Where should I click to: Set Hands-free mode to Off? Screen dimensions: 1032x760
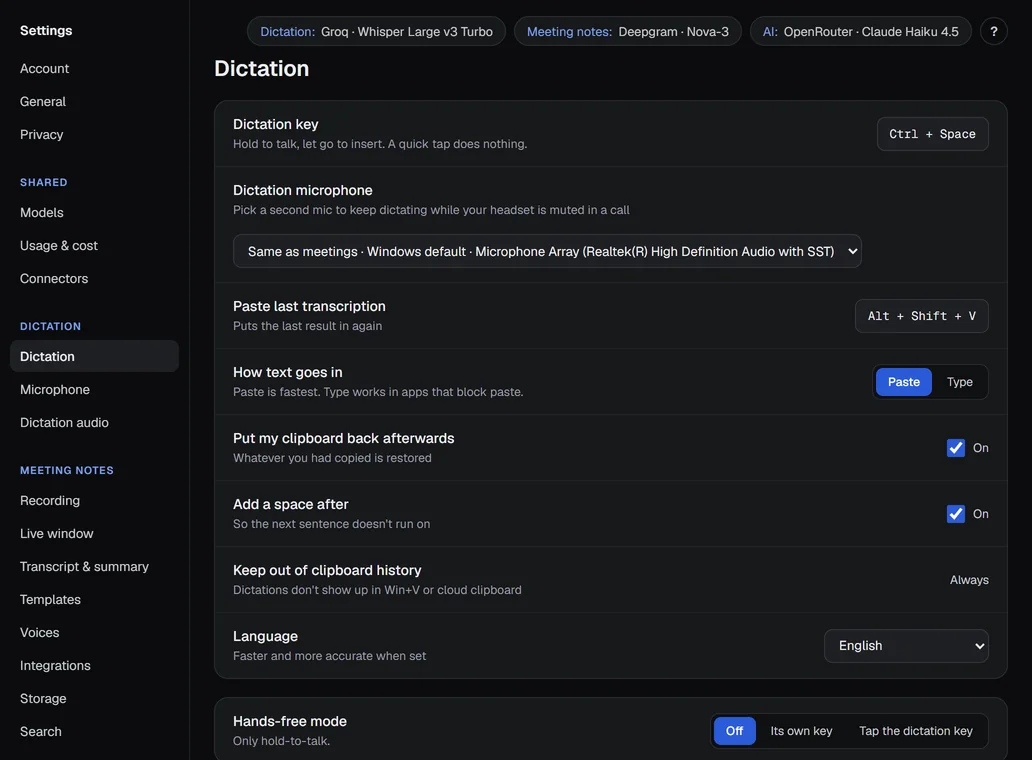click(x=734, y=731)
